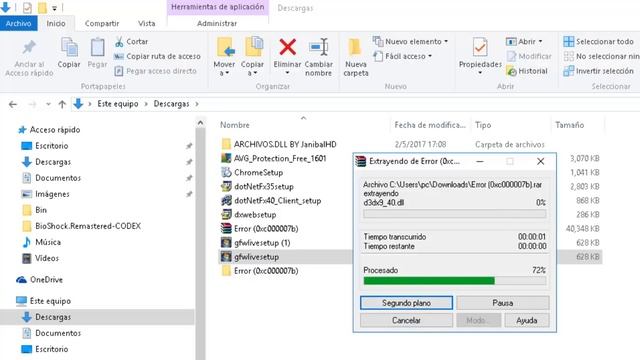Click No seleccionar ninguno
This screenshot has width=640, height=360.
click(x=602, y=56)
